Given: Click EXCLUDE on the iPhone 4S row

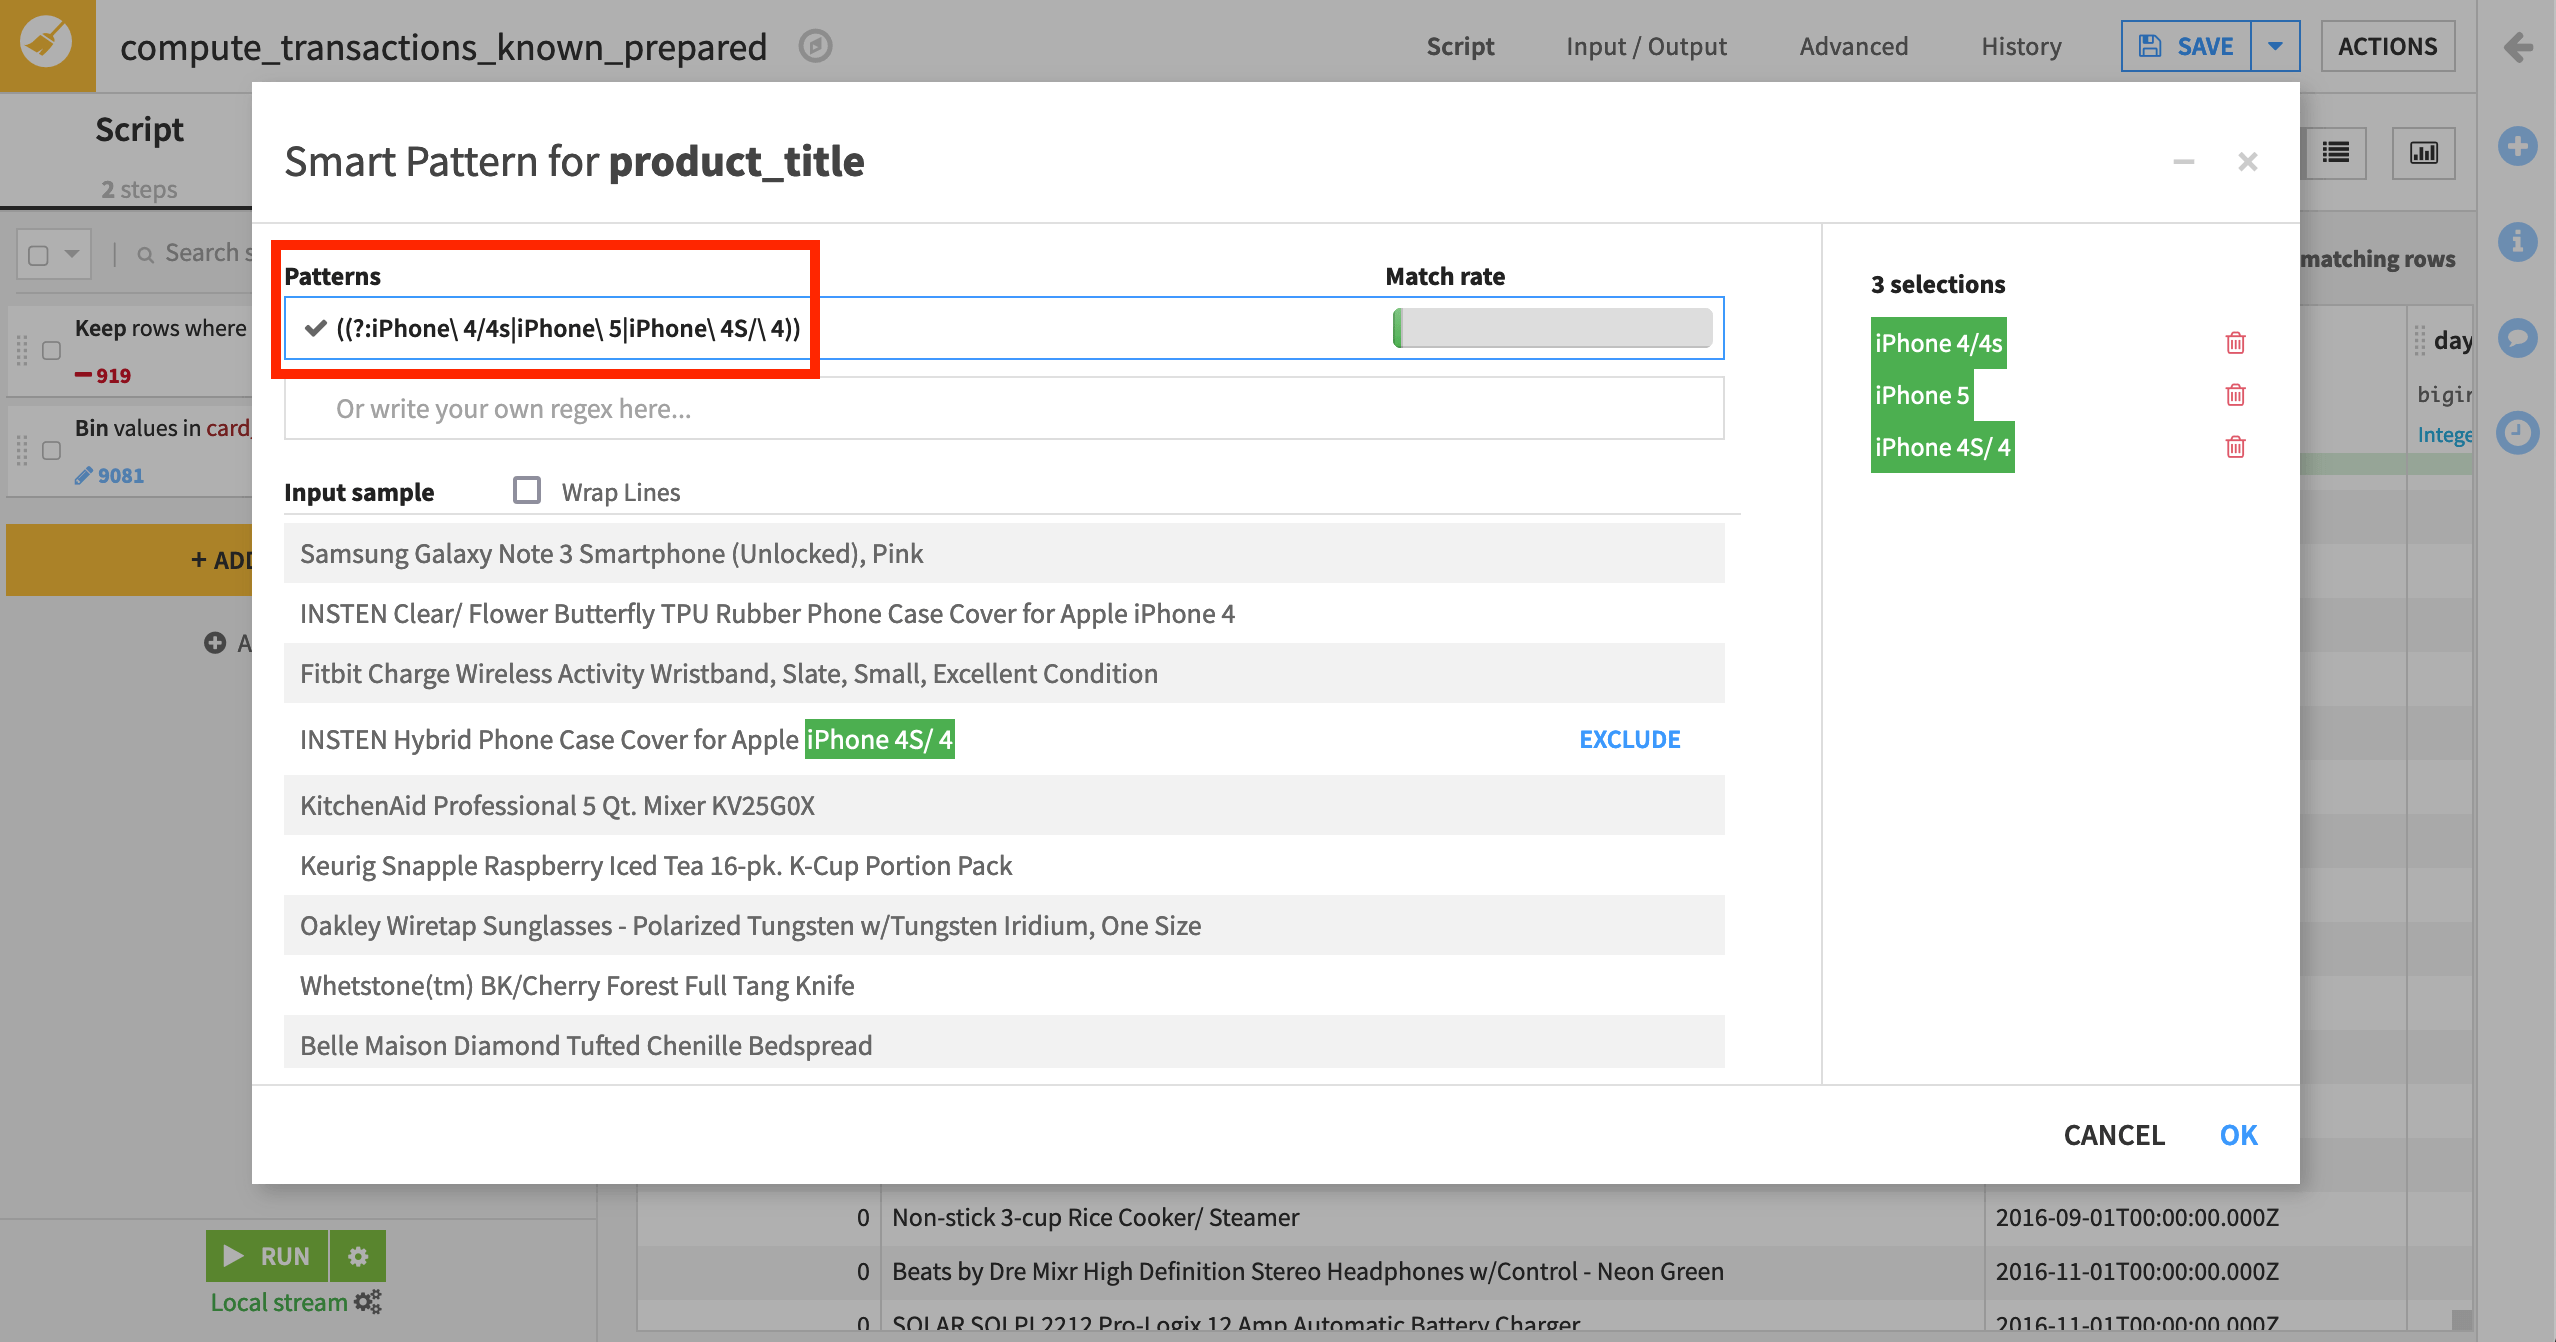Looking at the screenshot, I should (x=1629, y=739).
